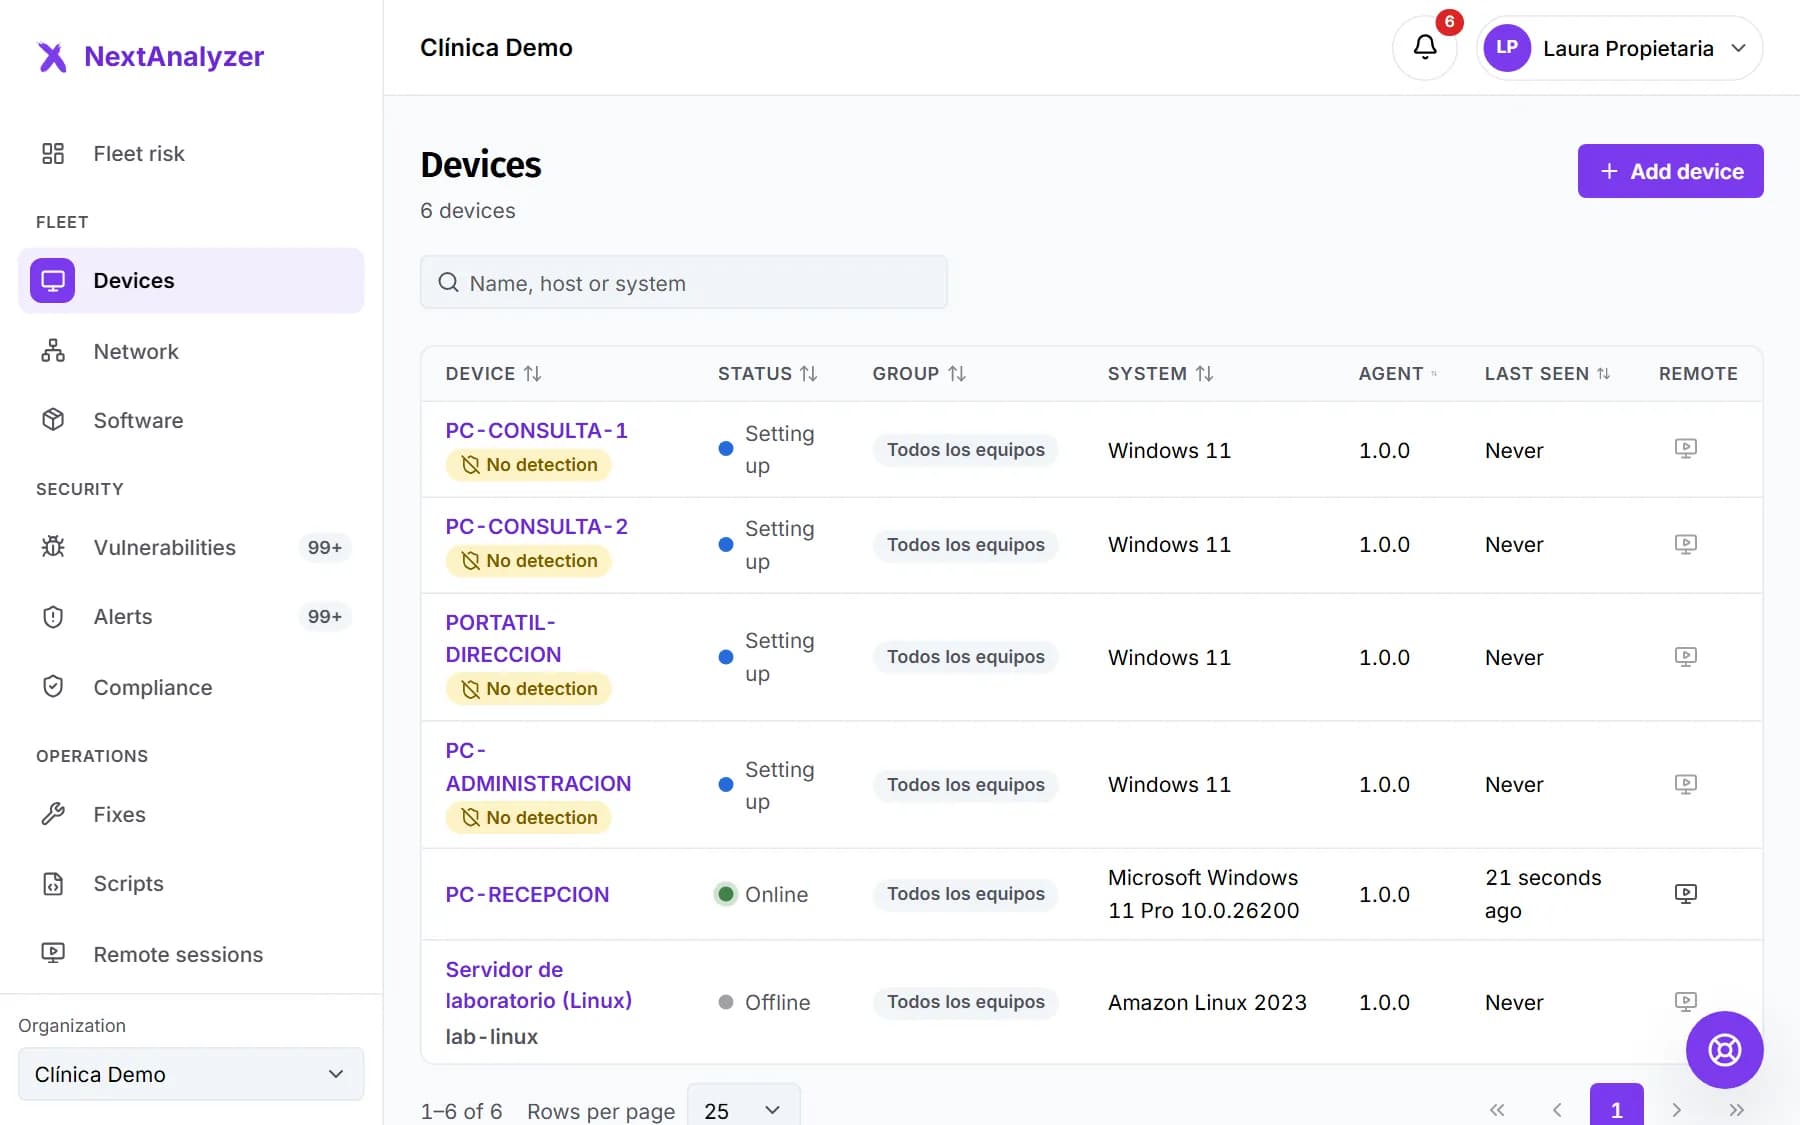Open Vulnerabilities section

pos(190,547)
